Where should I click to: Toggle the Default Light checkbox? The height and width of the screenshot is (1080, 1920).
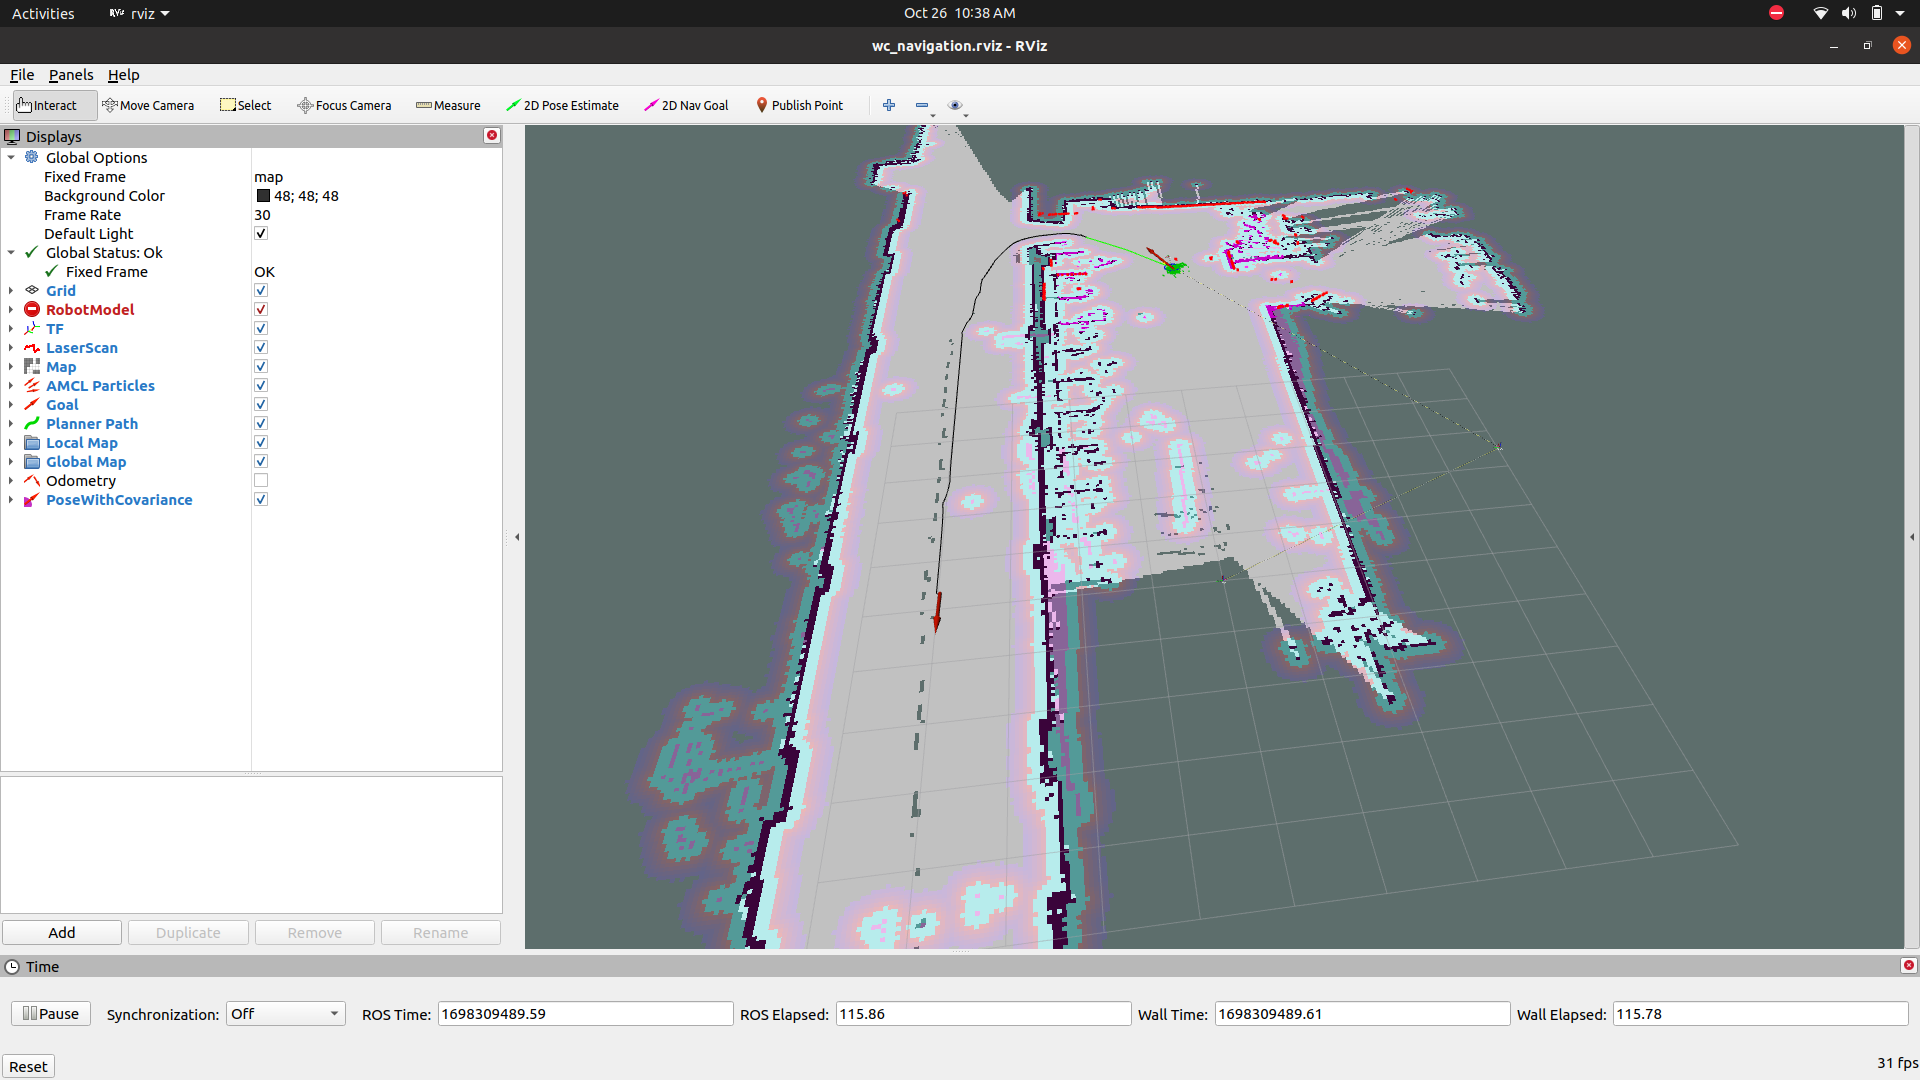[x=261, y=233]
